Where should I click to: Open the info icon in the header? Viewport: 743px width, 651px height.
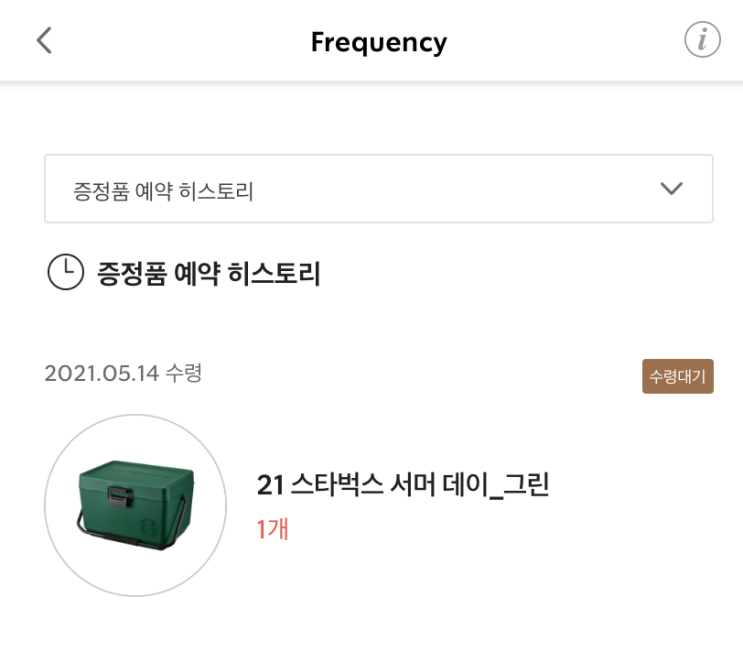coord(702,40)
